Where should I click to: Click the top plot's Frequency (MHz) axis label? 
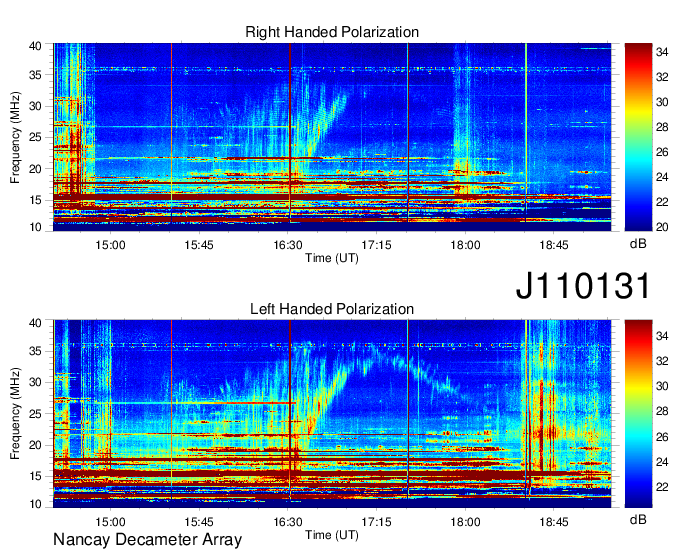15,137
